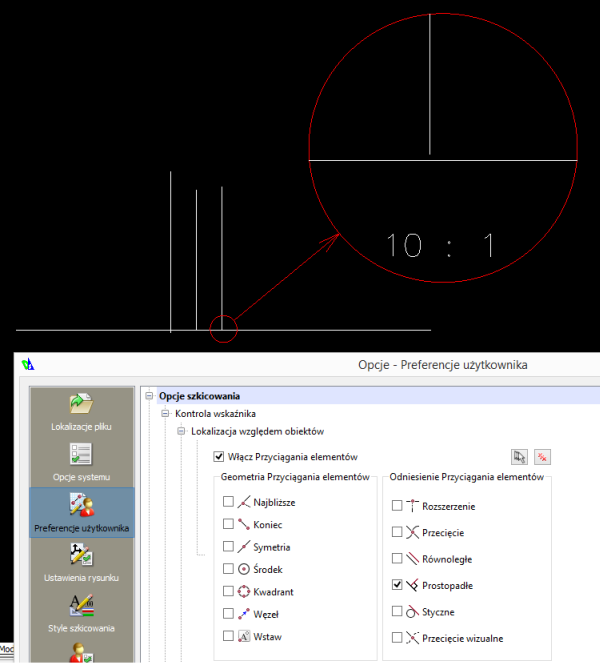This screenshot has width=600, height=665.
Task: Click the Węzeł snap icon
Action: point(244,614)
